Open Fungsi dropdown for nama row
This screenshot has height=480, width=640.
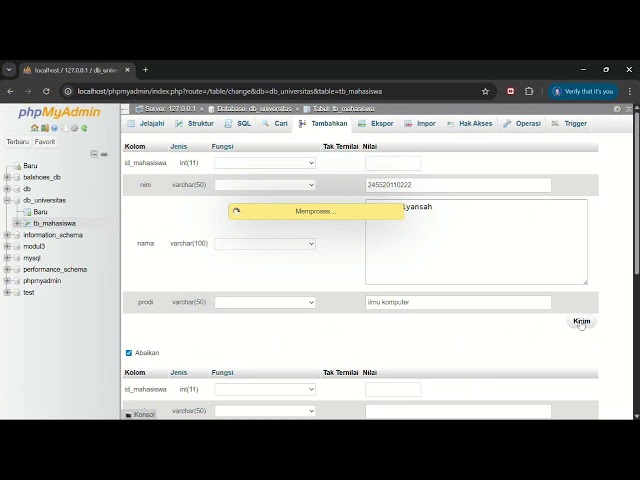265,244
